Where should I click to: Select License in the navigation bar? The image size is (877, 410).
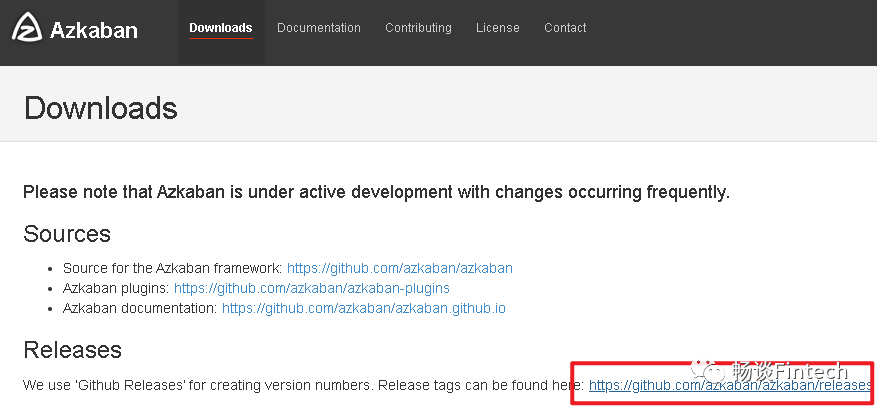498,28
